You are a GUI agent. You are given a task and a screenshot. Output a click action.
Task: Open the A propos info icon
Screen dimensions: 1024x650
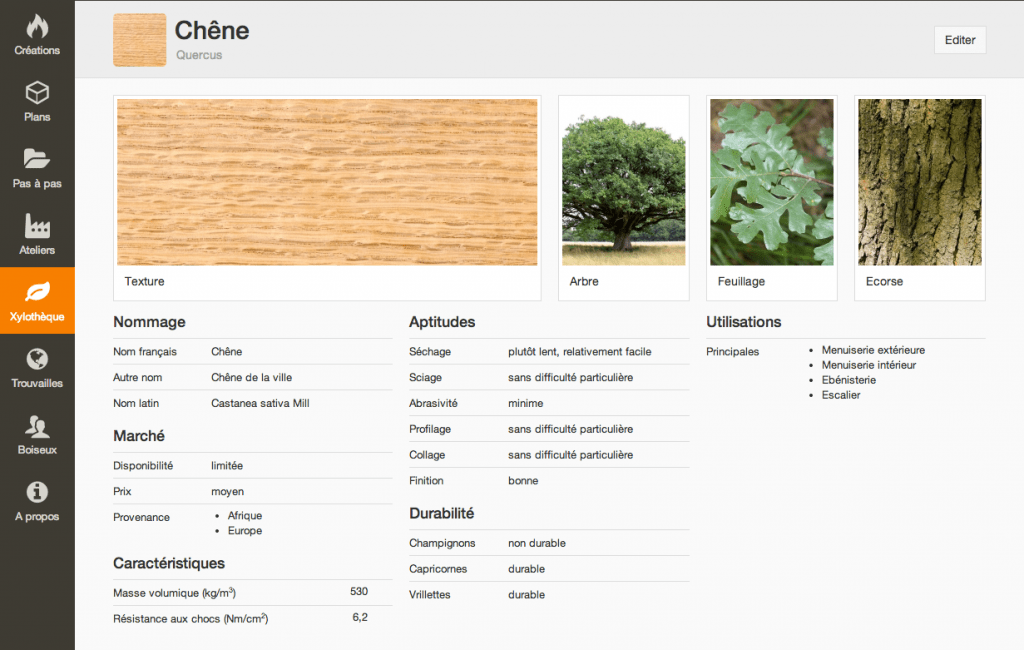pos(37,492)
